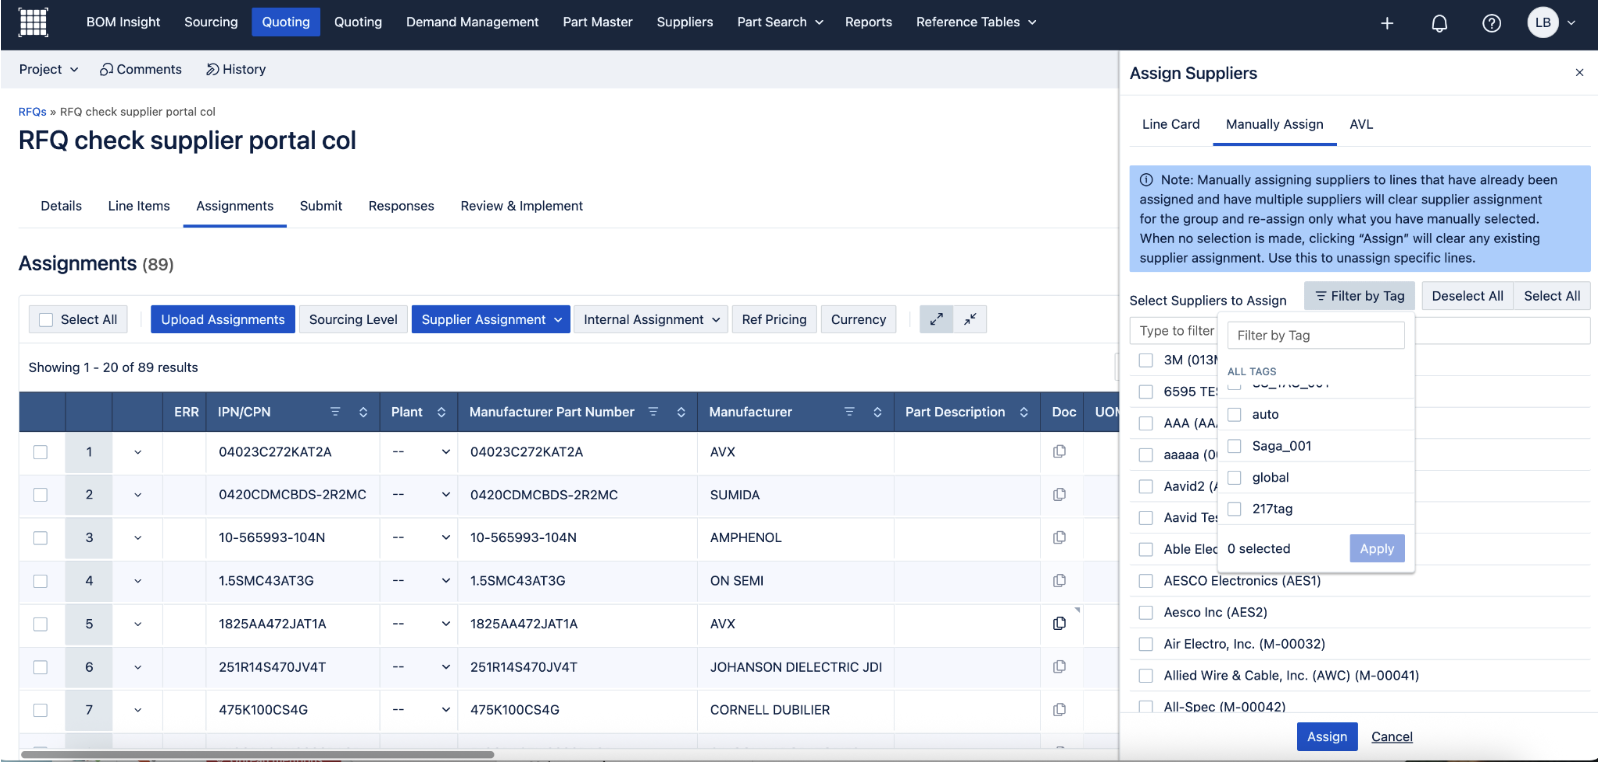The height and width of the screenshot is (768, 1598).
Task: Open the Comments view
Action: pos(141,69)
